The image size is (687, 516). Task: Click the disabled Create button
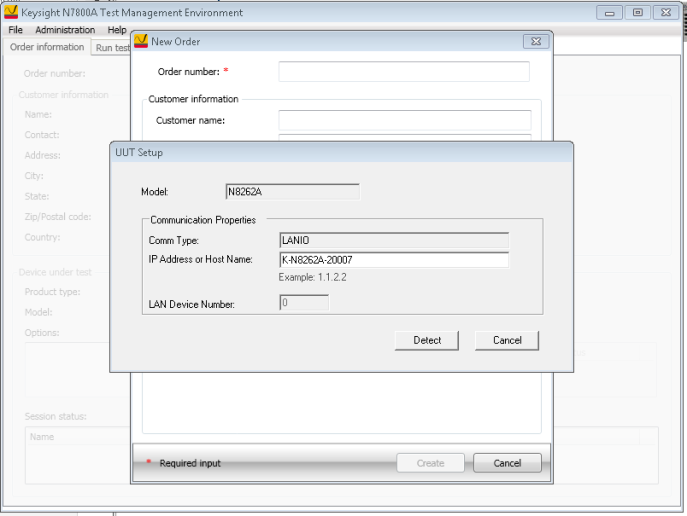[430, 463]
